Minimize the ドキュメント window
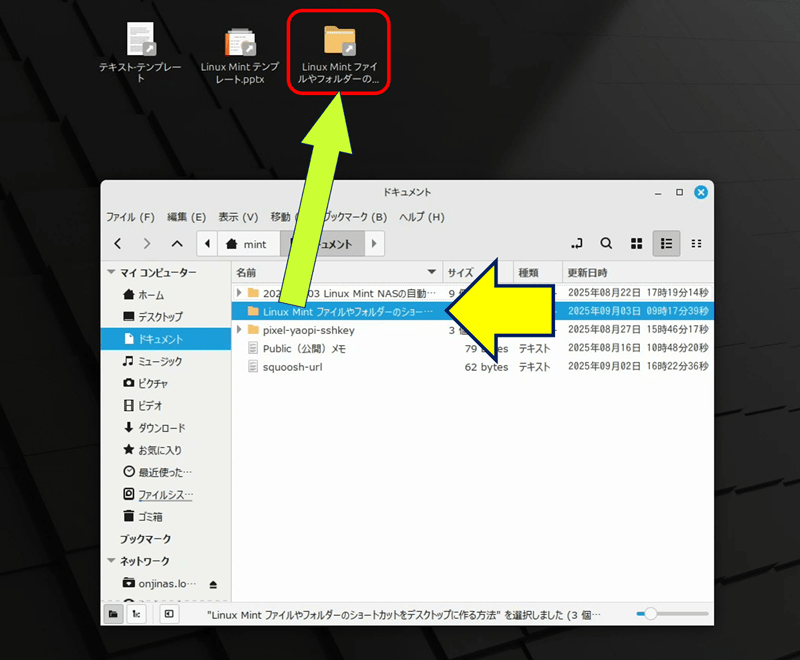This screenshot has width=800, height=660. (658, 193)
